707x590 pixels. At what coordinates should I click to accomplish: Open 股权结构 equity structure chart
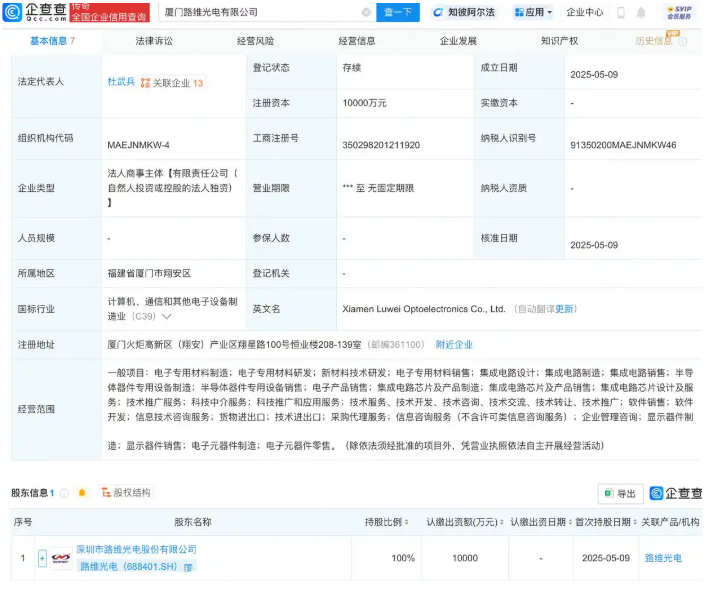(x=126, y=493)
